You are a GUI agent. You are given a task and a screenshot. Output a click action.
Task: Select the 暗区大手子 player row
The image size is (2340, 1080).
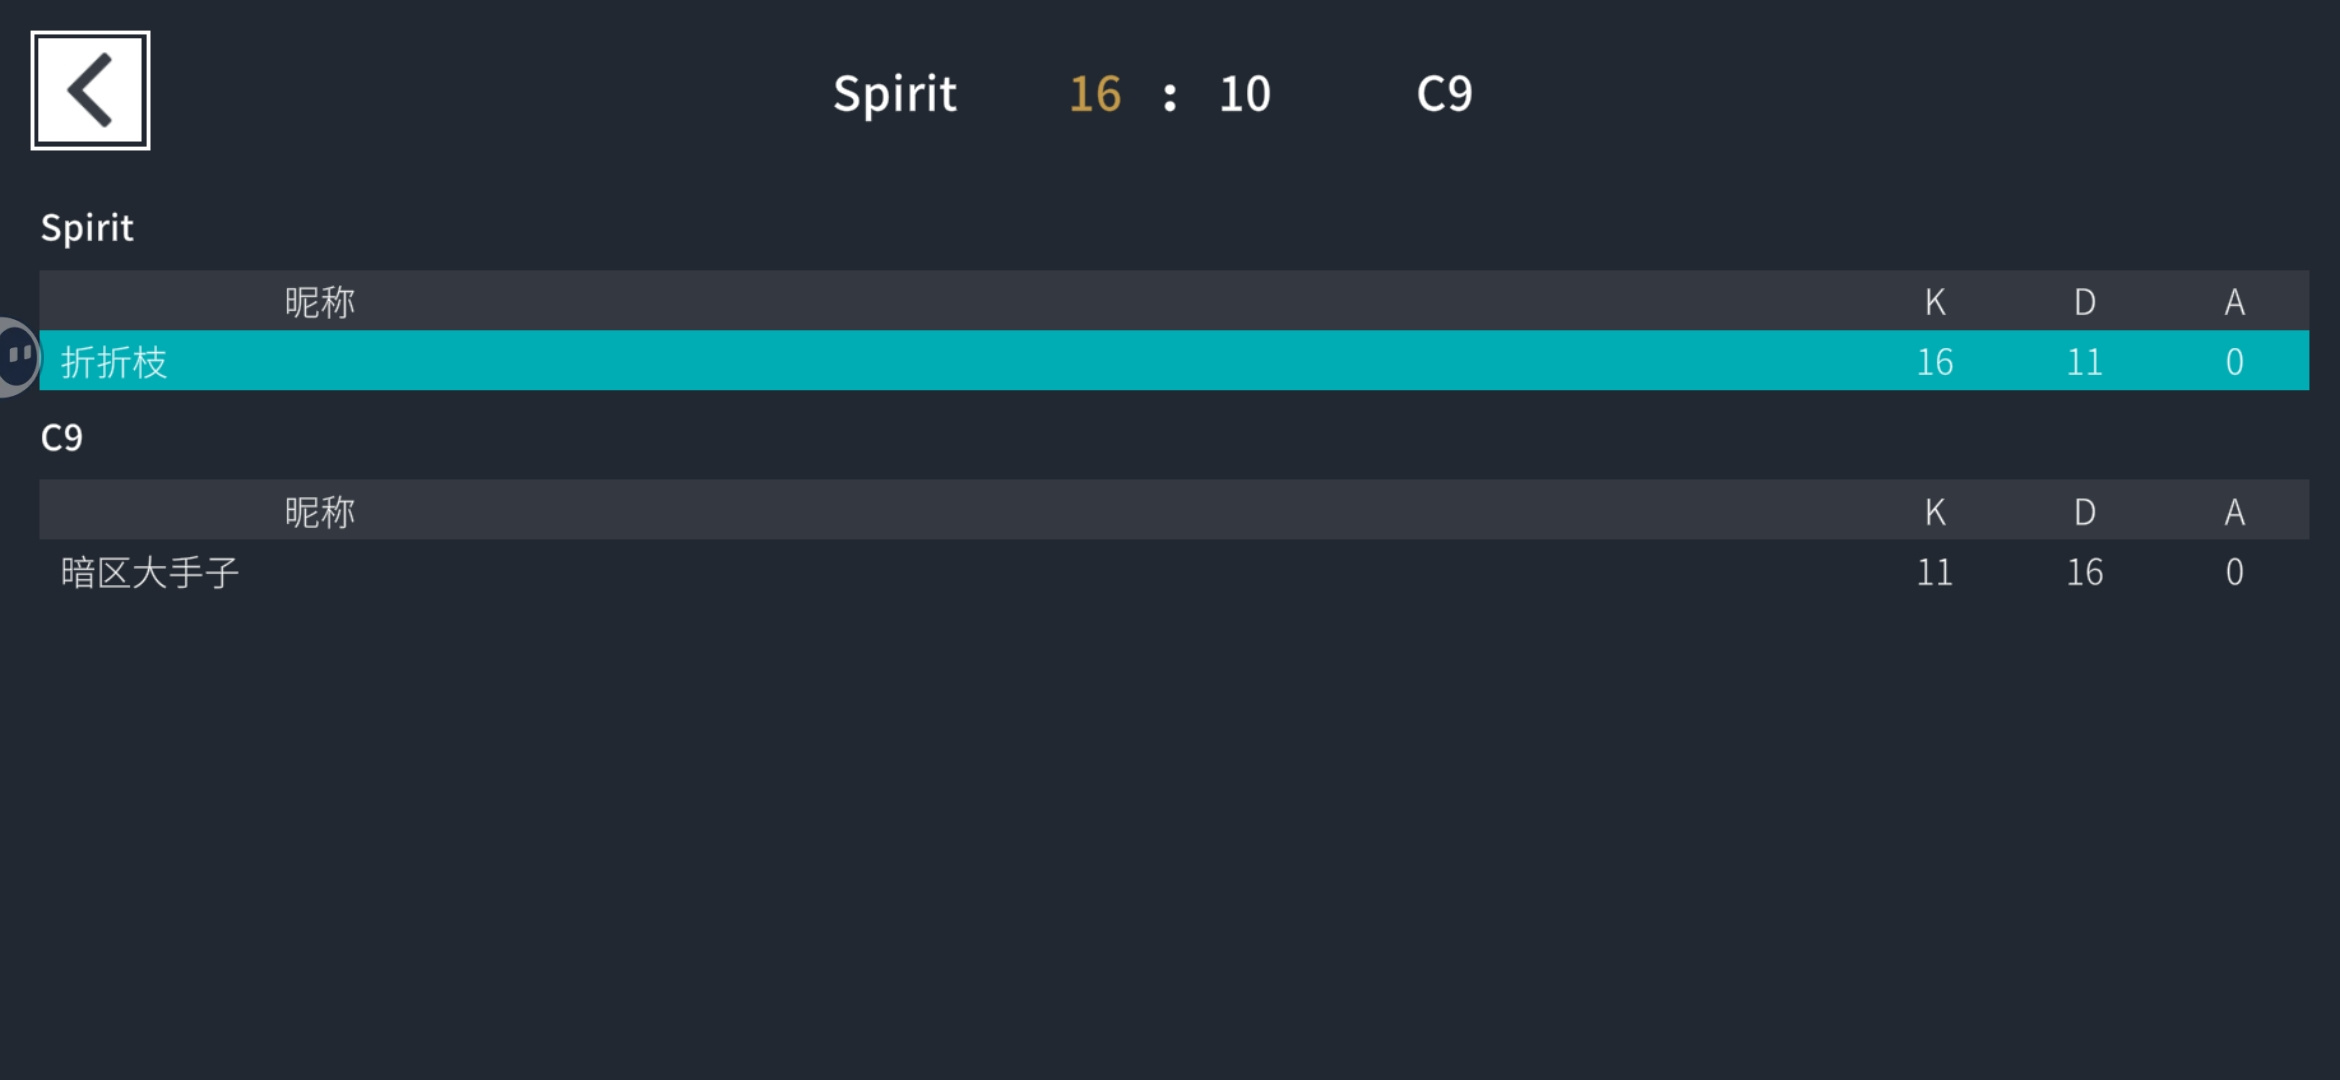(x=1174, y=572)
